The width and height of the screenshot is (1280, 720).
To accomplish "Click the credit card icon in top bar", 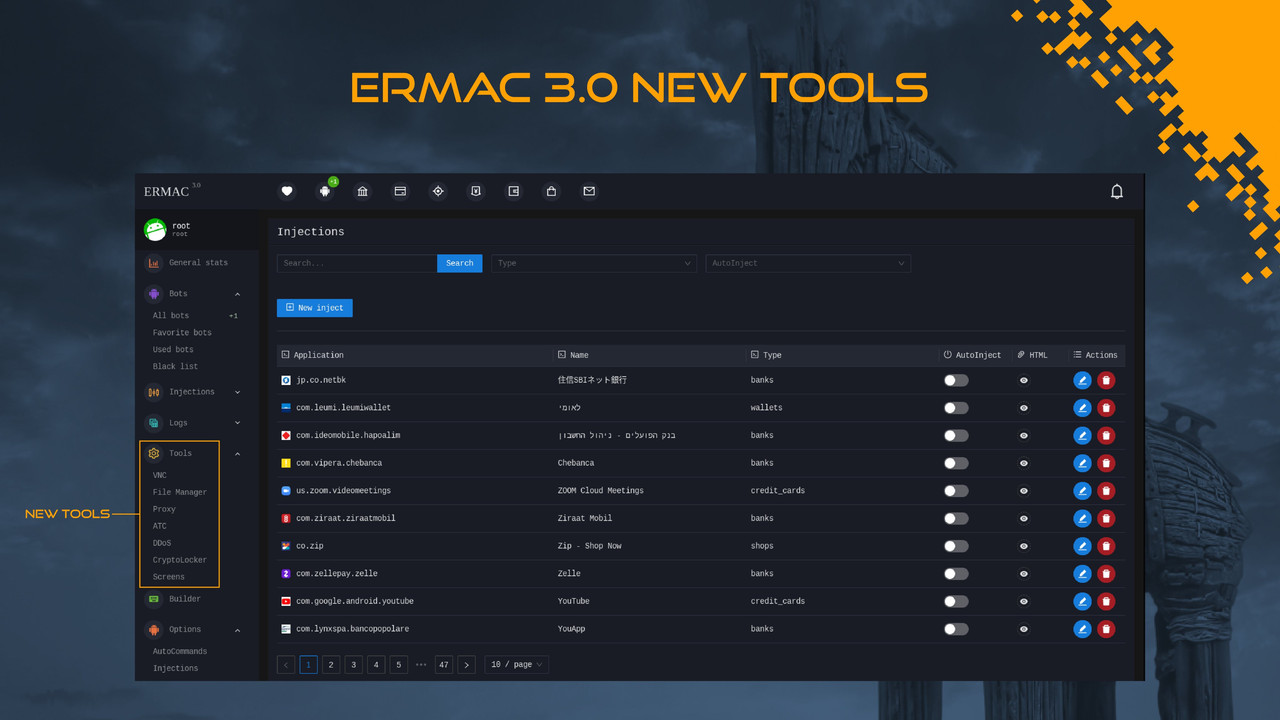I will 400,191.
